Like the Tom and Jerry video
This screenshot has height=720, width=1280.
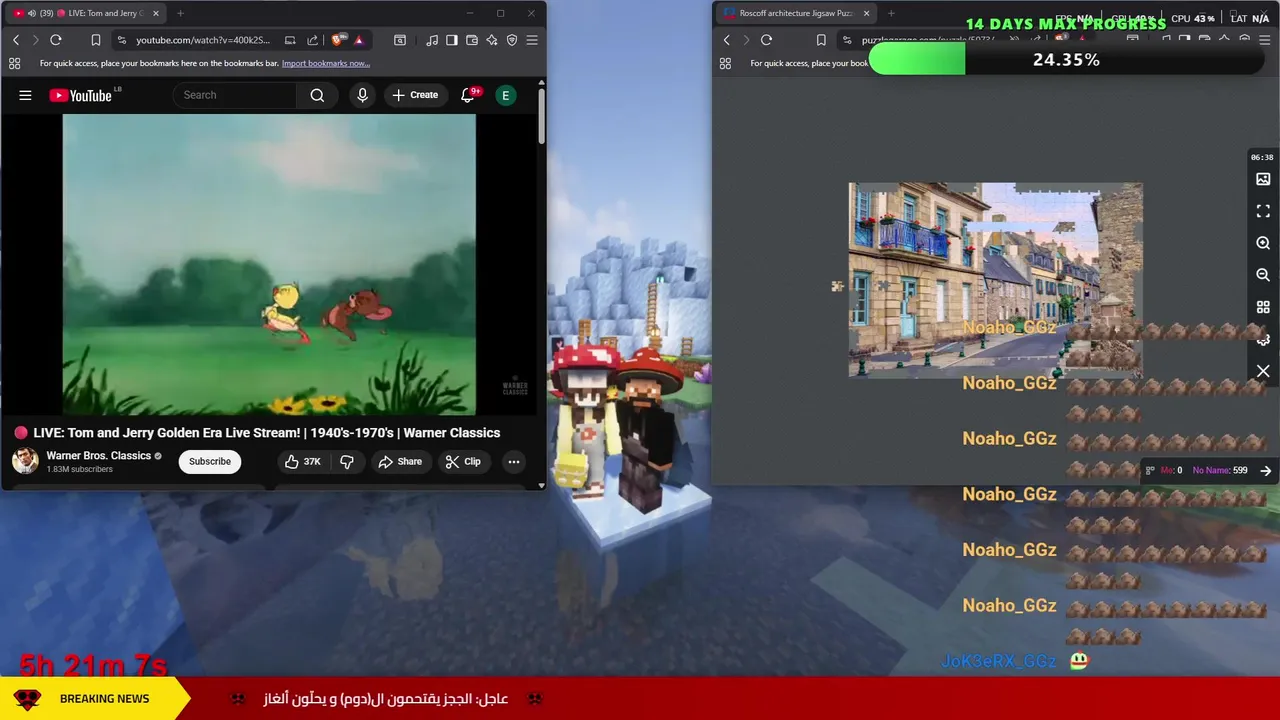pos(302,461)
